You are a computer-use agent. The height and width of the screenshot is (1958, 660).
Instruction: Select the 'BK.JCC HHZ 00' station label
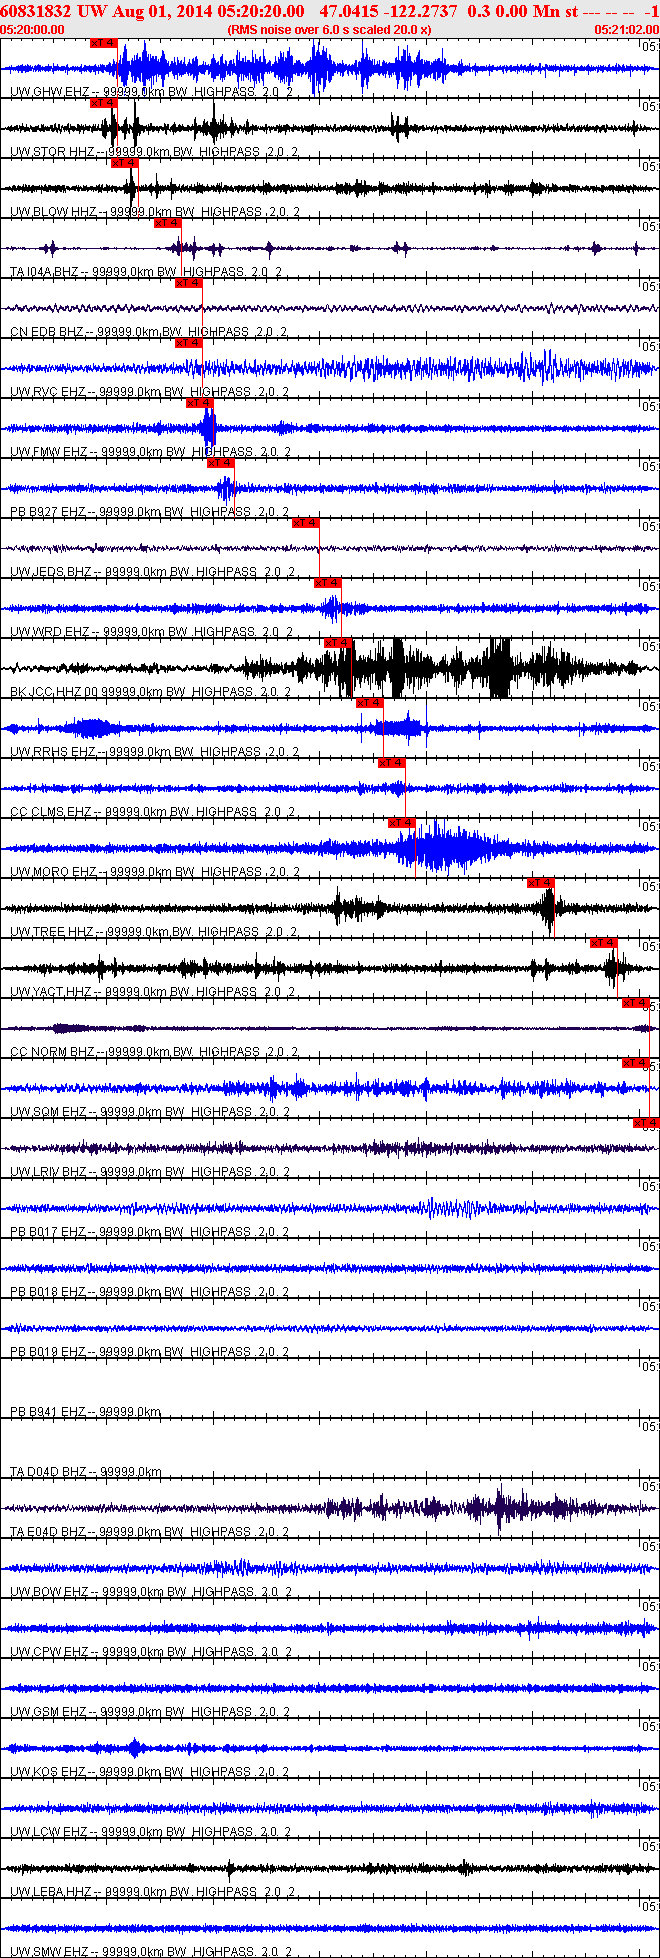(x=54, y=692)
